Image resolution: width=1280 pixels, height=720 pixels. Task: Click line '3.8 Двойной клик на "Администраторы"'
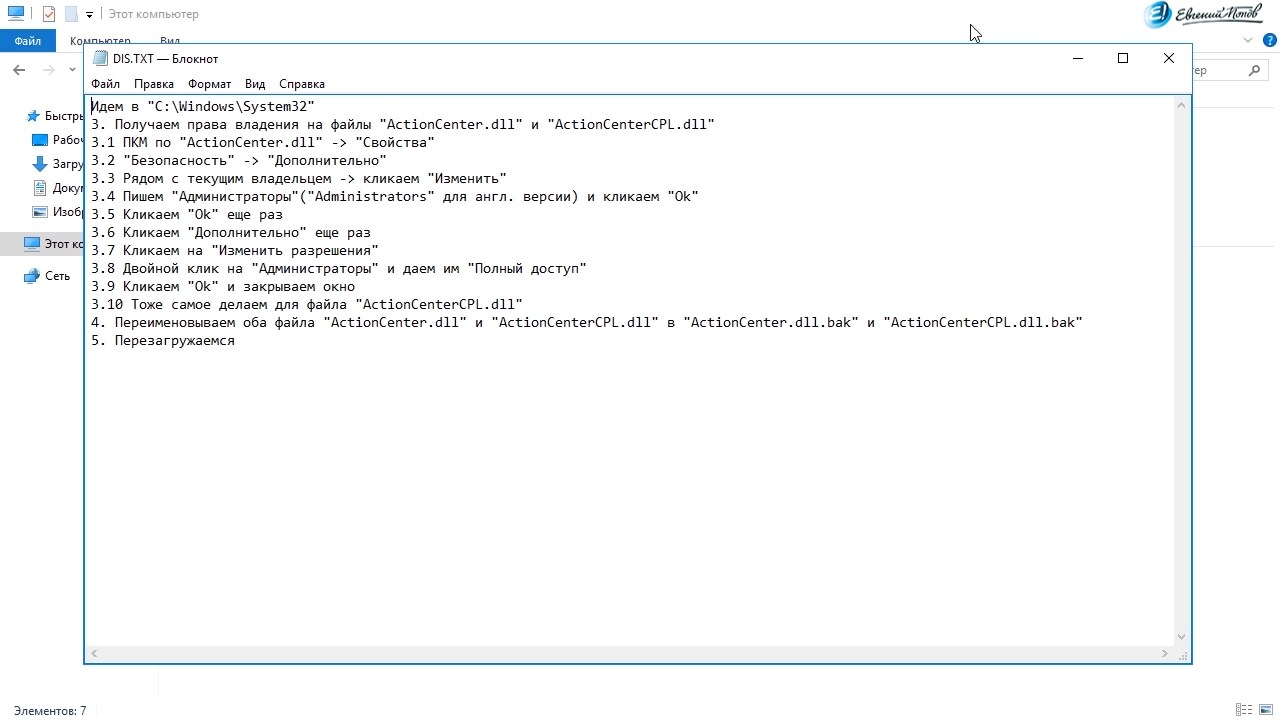[x=339, y=268]
